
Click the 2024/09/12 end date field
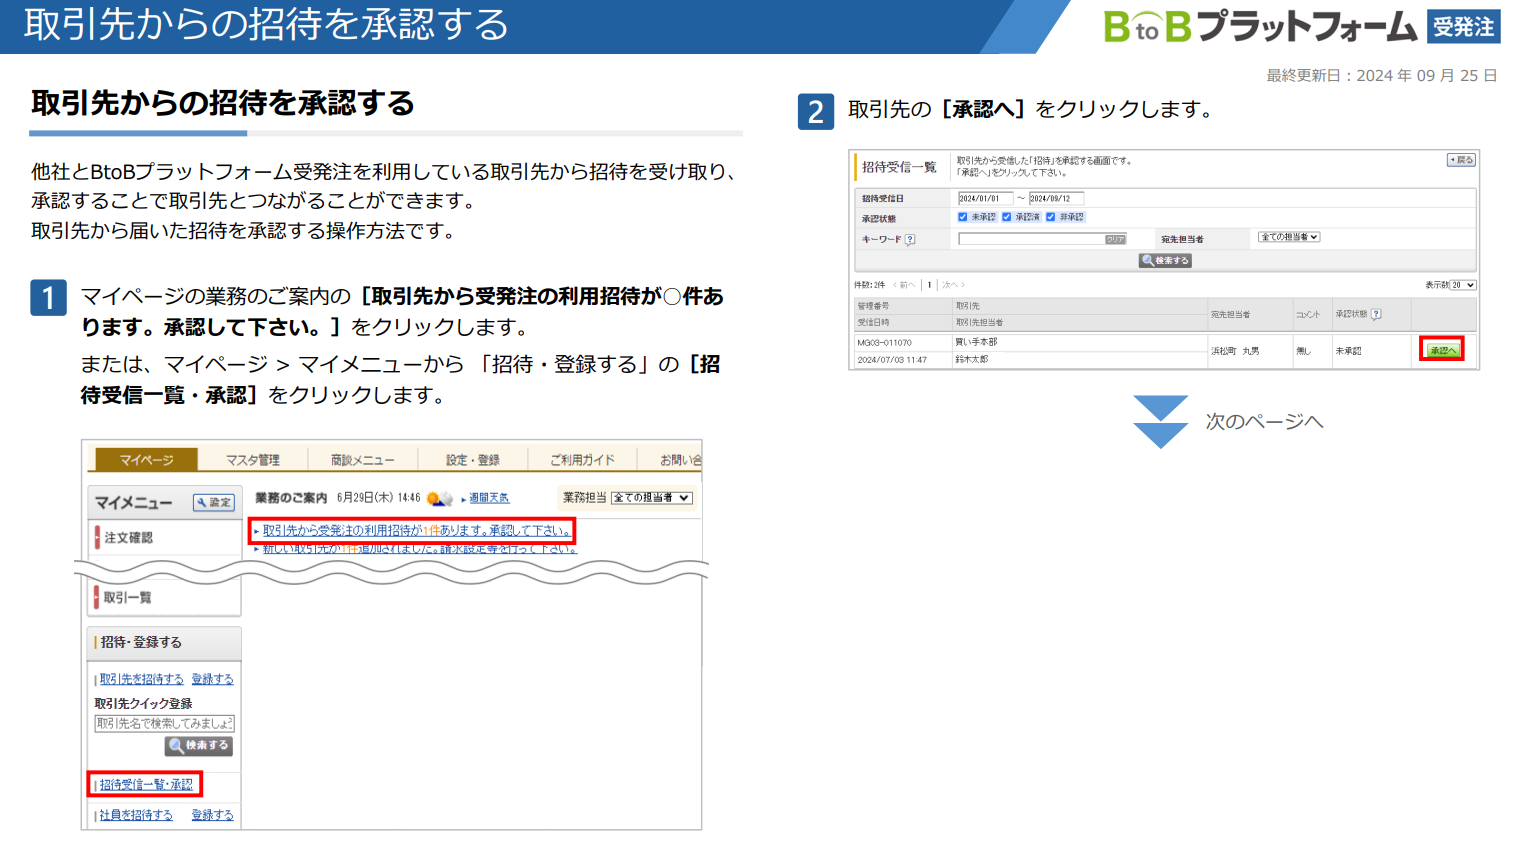click(x=1056, y=198)
